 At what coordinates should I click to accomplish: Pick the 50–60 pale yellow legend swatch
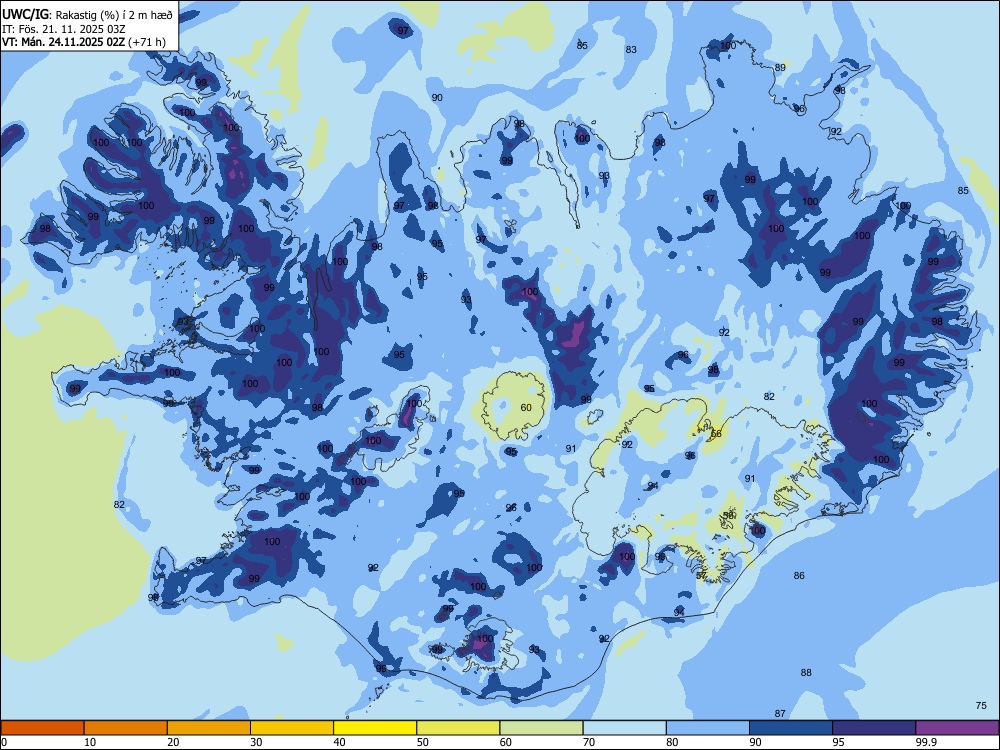pyautogui.click(x=458, y=728)
